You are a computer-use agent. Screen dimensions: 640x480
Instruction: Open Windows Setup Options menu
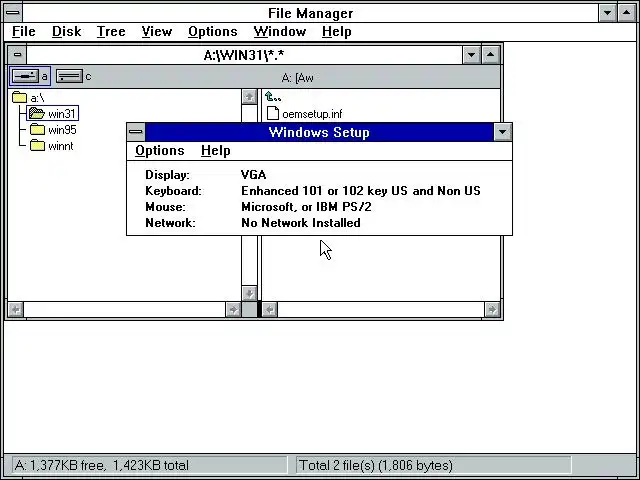click(160, 151)
